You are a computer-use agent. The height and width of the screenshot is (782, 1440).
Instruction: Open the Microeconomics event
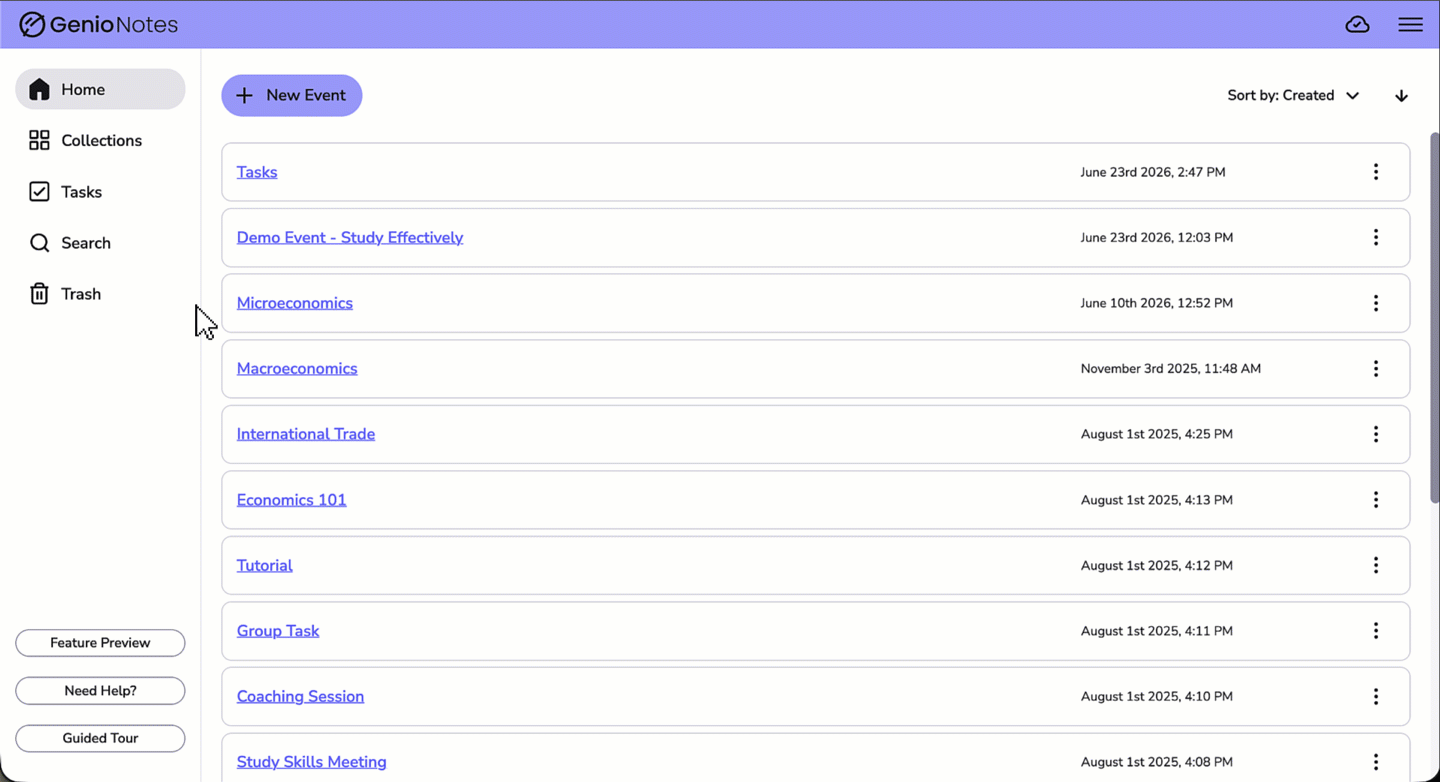[295, 303]
